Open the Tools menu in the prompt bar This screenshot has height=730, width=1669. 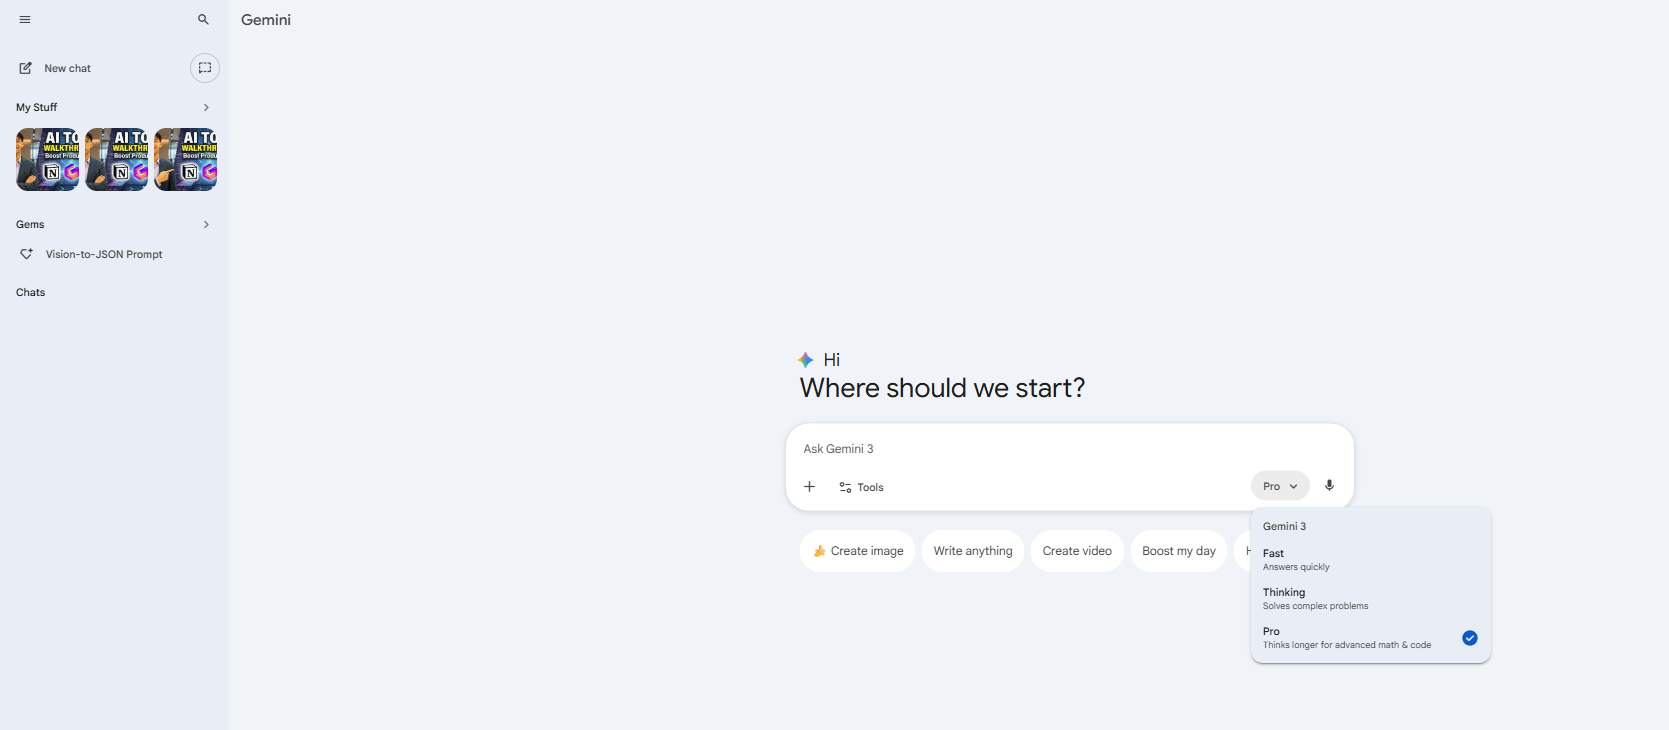[x=860, y=487]
